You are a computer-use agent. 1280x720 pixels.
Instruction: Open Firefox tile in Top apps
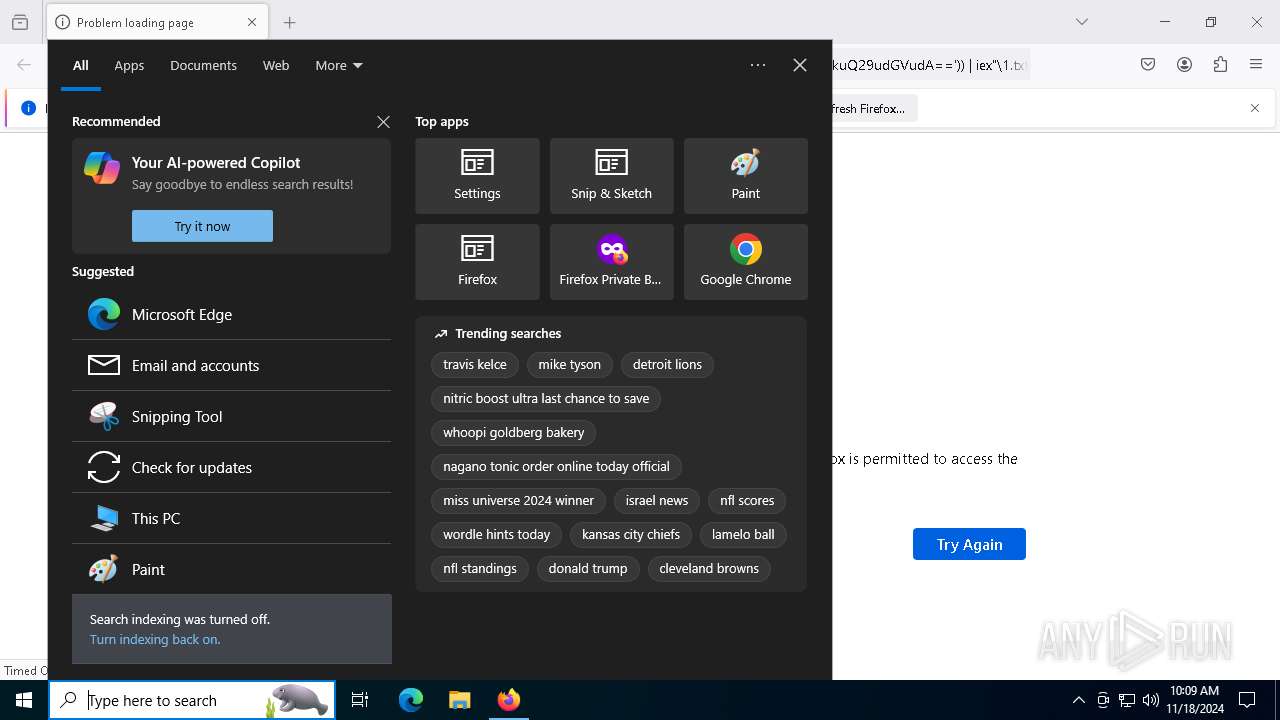pos(477,262)
